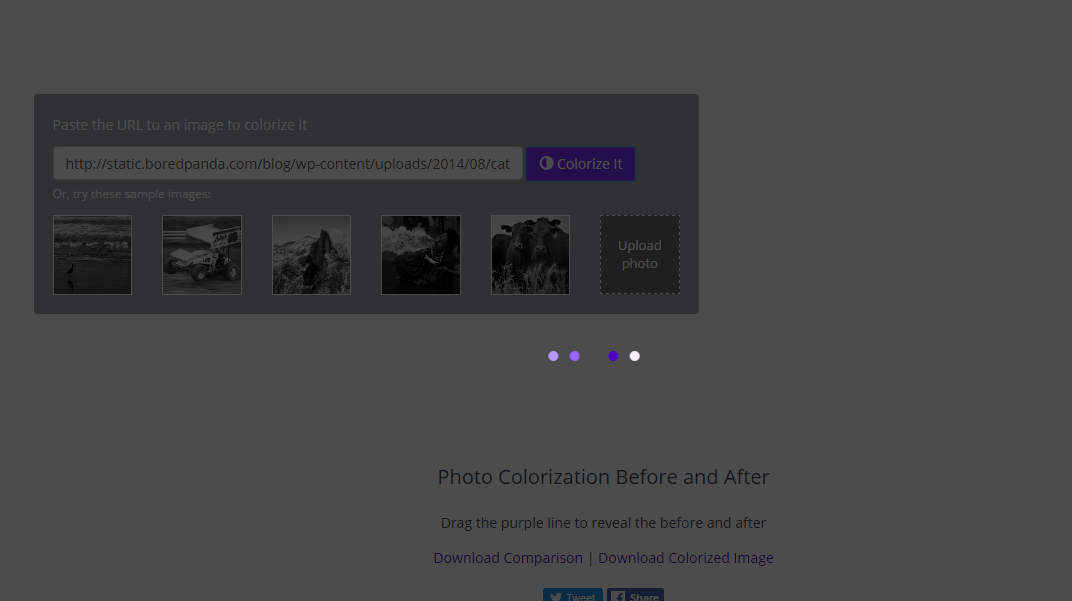Click the image URL input field
This screenshot has height=601, width=1072.
click(287, 163)
